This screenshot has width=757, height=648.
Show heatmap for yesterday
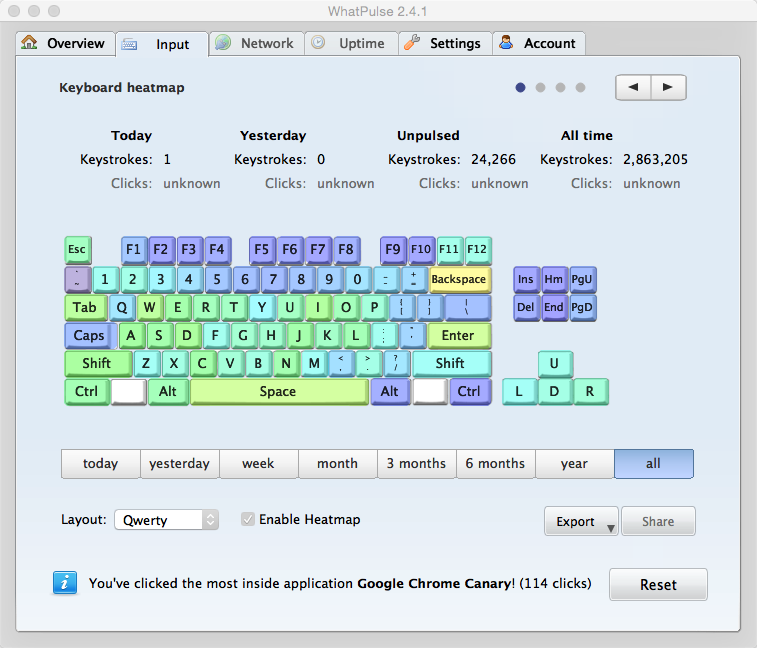tap(180, 464)
